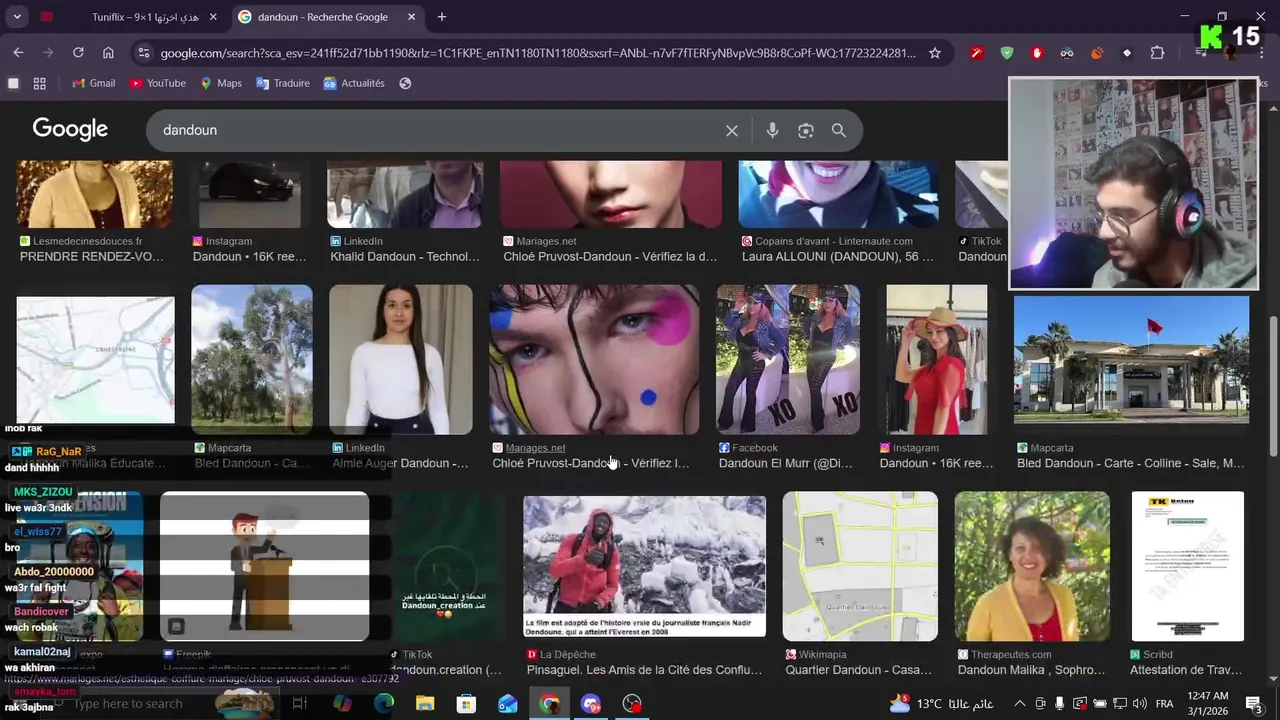The image size is (1280, 720).
Task: Open Microsoft Store from the taskbar
Action: (466, 704)
